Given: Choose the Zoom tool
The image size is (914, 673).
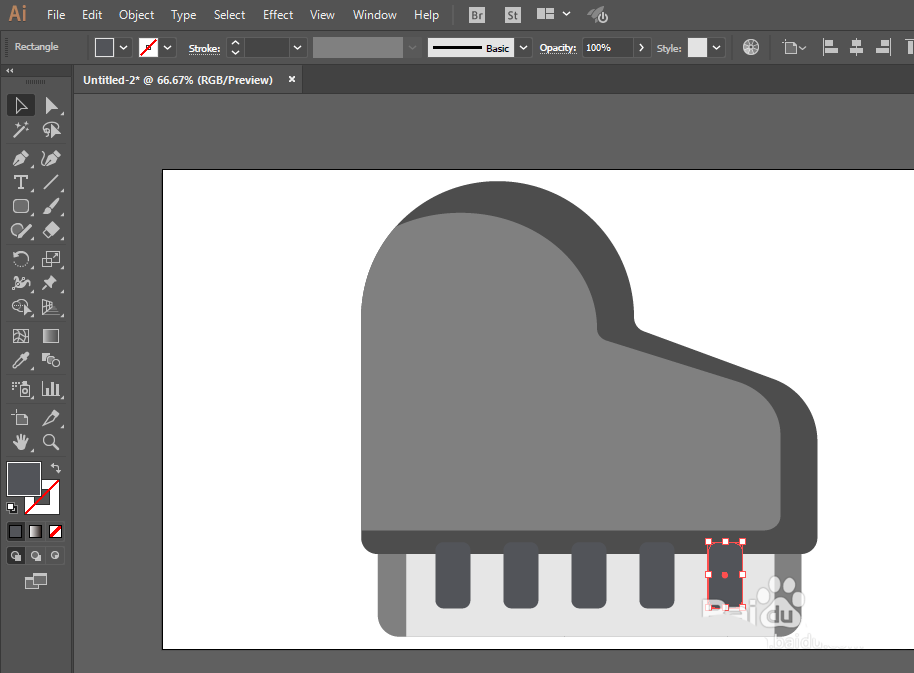Looking at the screenshot, I should pyautogui.click(x=51, y=441).
